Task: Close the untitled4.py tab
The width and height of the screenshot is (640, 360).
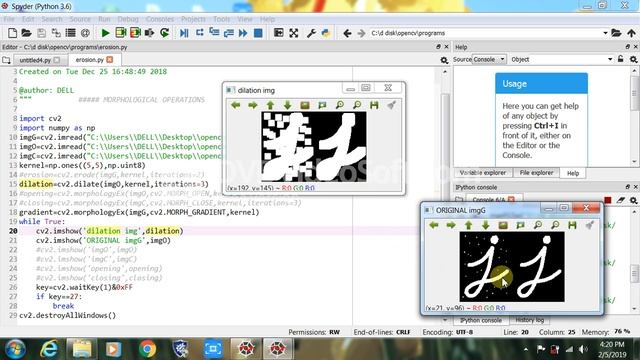Action: point(57,60)
